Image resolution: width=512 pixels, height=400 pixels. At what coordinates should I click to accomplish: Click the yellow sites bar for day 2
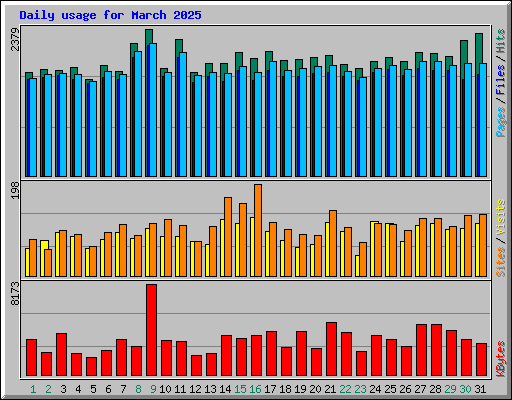[44, 245]
